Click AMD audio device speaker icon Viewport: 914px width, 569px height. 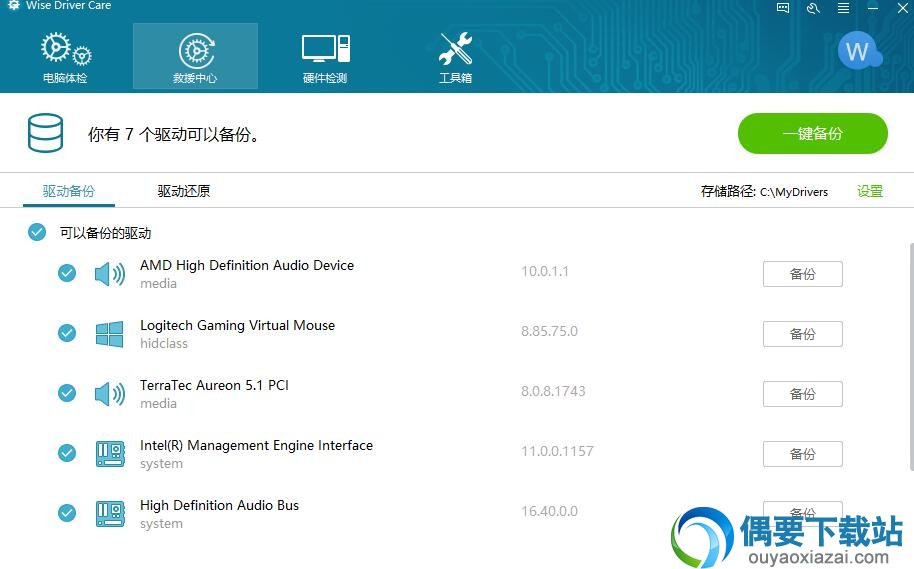click(110, 274)
